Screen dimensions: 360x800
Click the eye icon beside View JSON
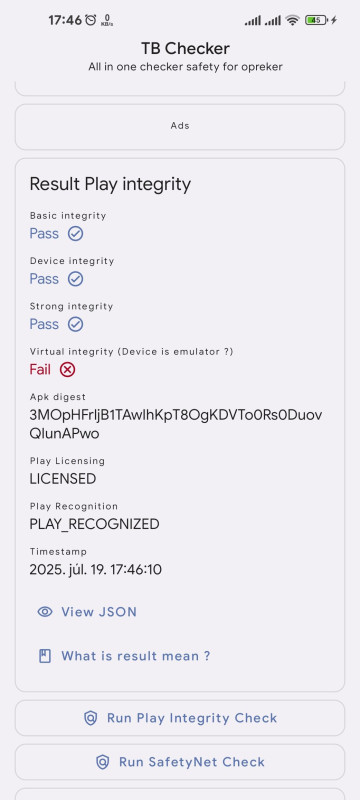[x=45, y=612]
